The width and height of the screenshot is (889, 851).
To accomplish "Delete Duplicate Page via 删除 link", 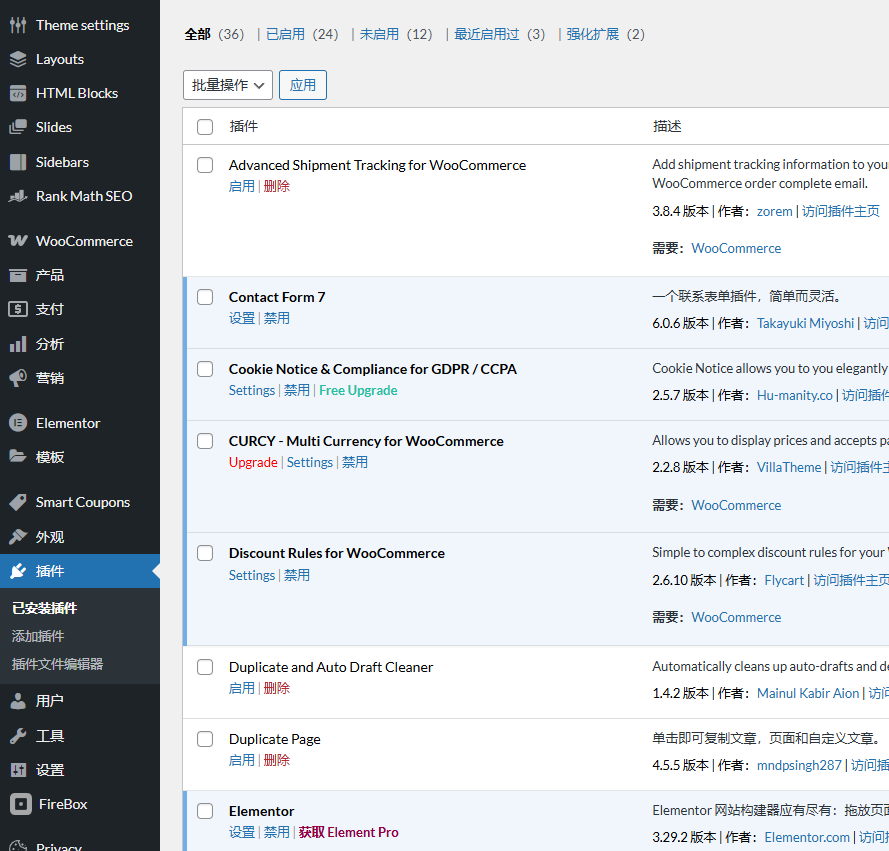I will coord(277,760).
